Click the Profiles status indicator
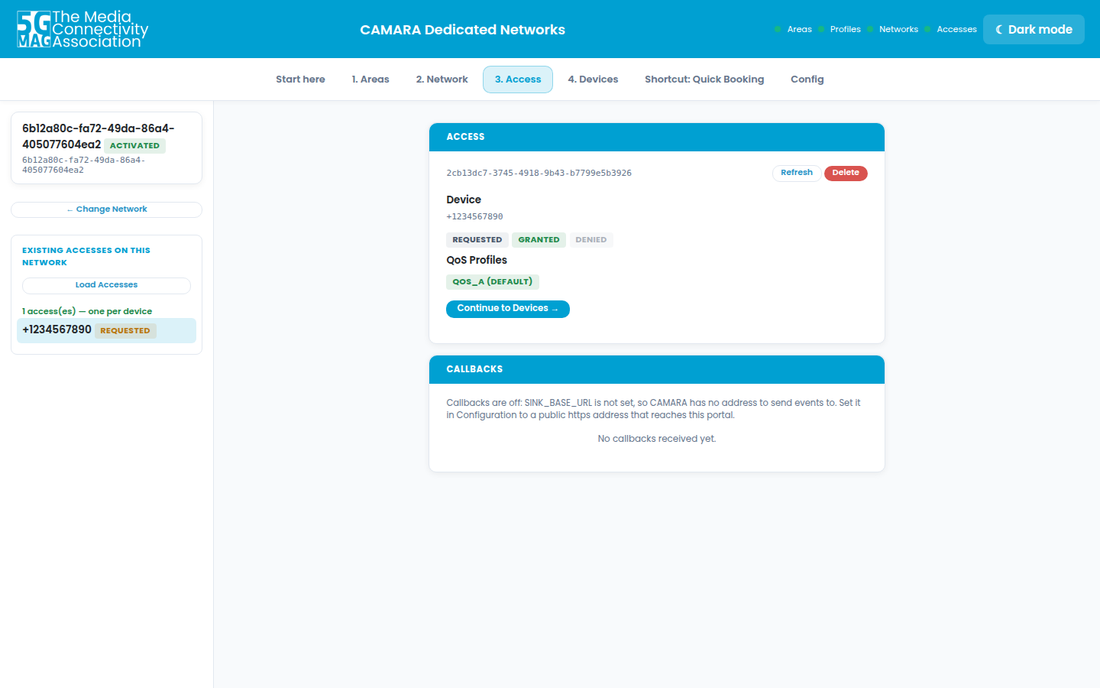Viewport: 1100px width, 688px height. 839,29
